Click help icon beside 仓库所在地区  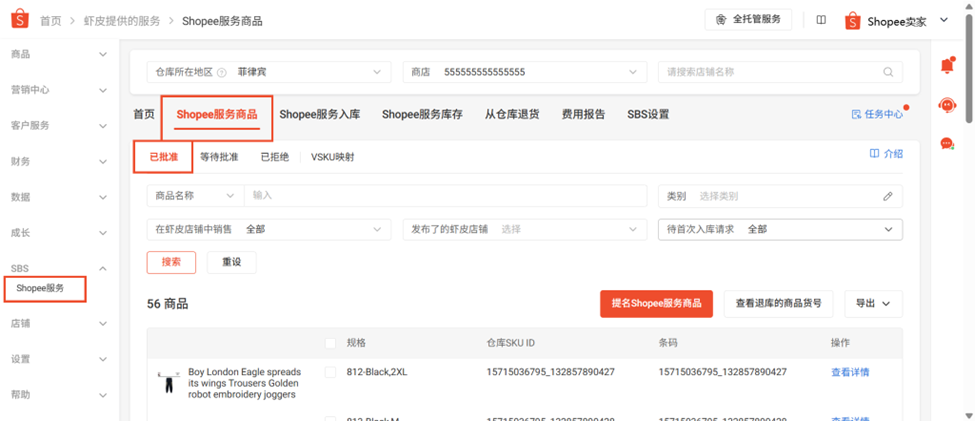click(221, 72)
